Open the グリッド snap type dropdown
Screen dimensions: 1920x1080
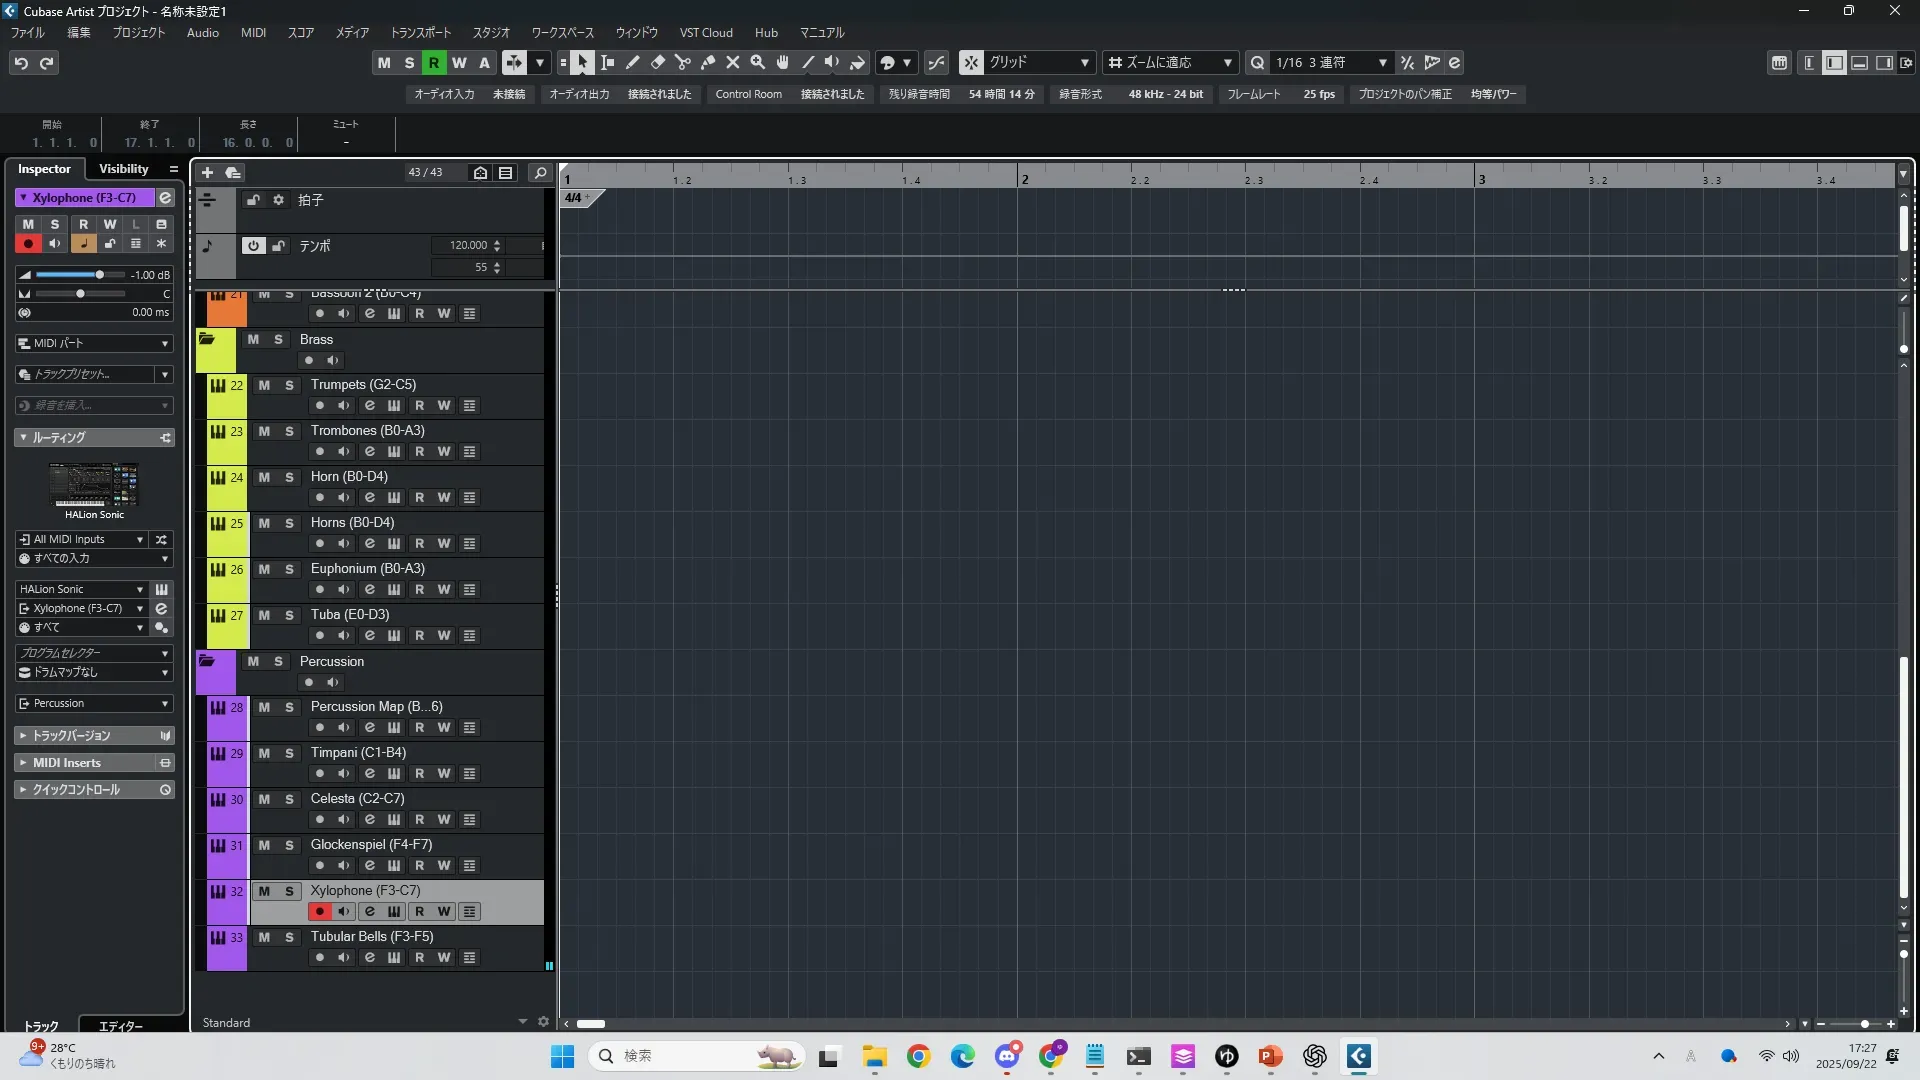[x=1084, y=62]
